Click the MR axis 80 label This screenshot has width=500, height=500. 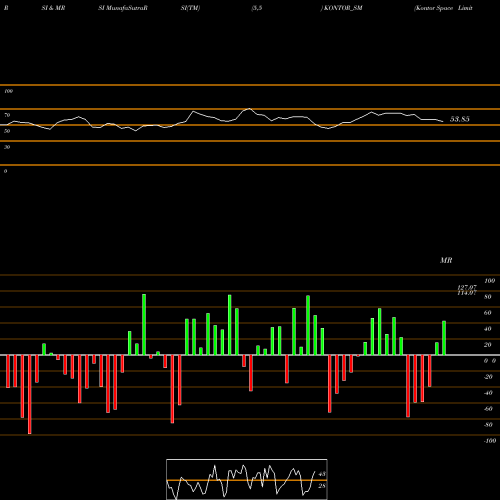(x=487, y=297)
